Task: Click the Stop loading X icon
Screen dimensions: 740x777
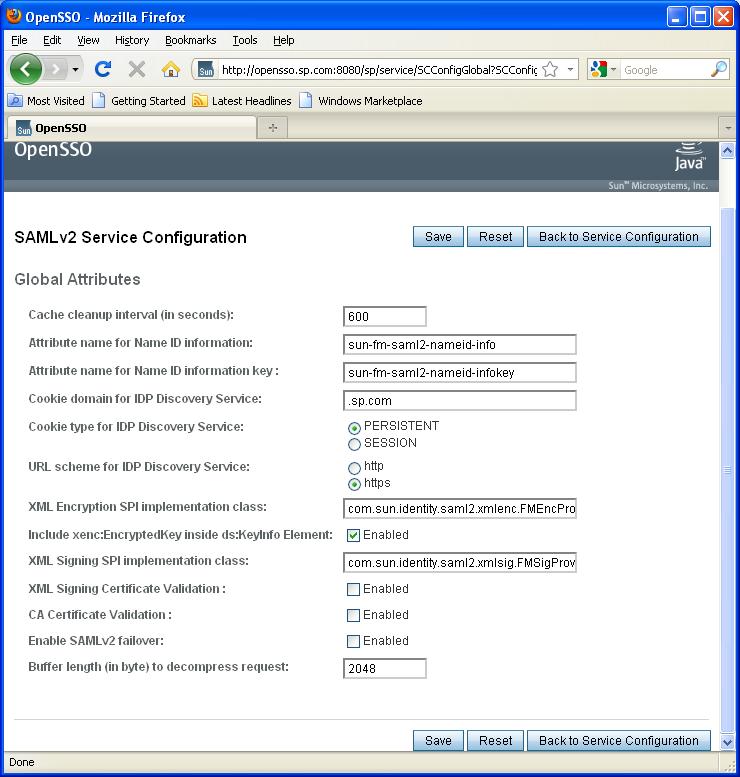Action: (x=137, y=69)
